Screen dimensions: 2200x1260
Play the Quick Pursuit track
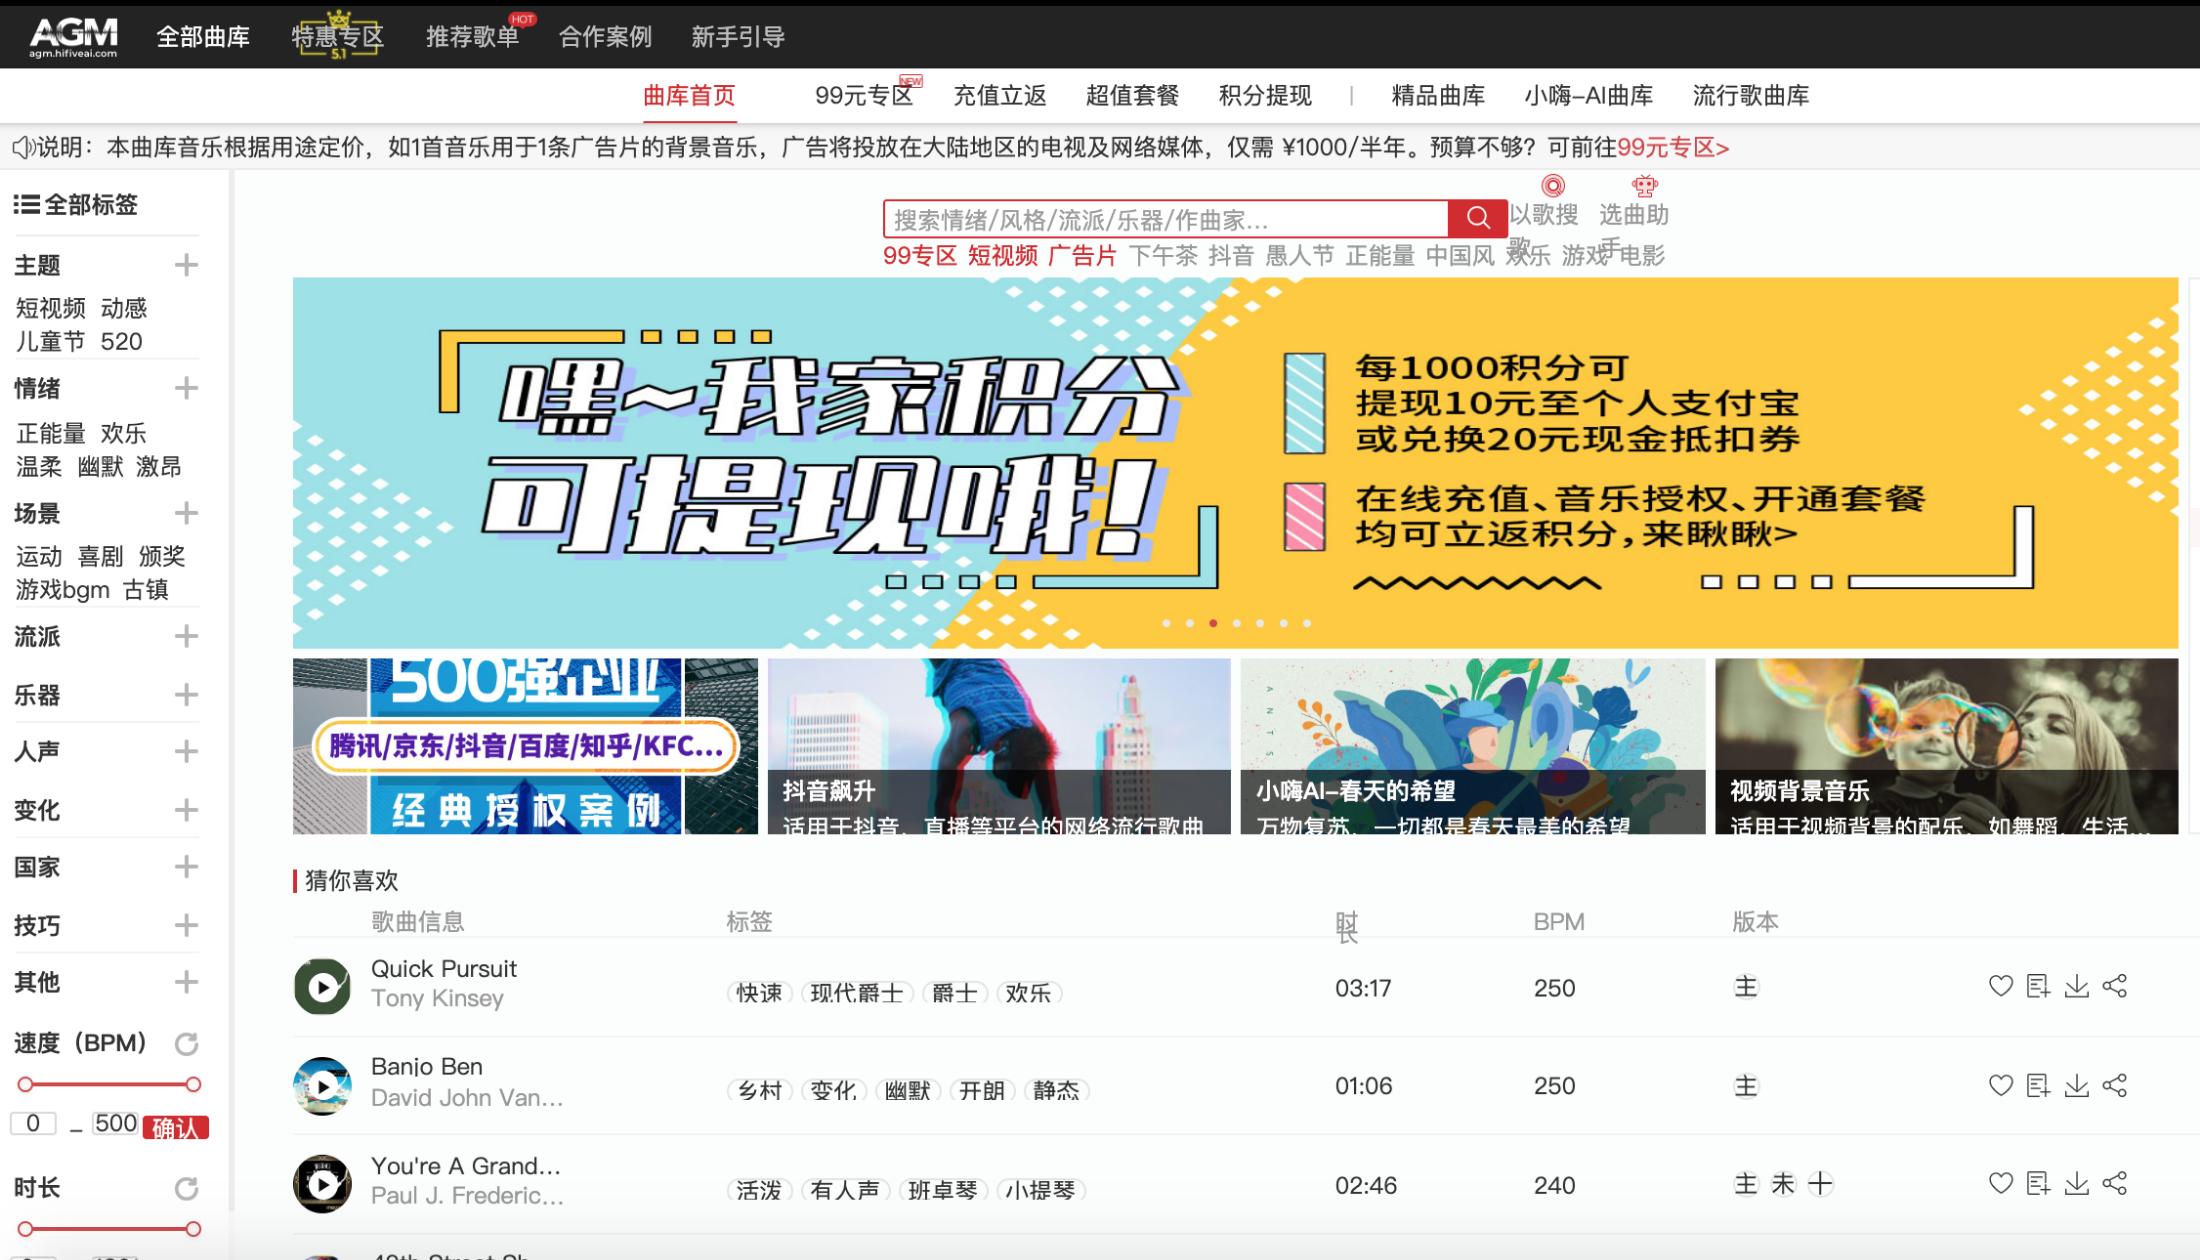coord(322,987)
